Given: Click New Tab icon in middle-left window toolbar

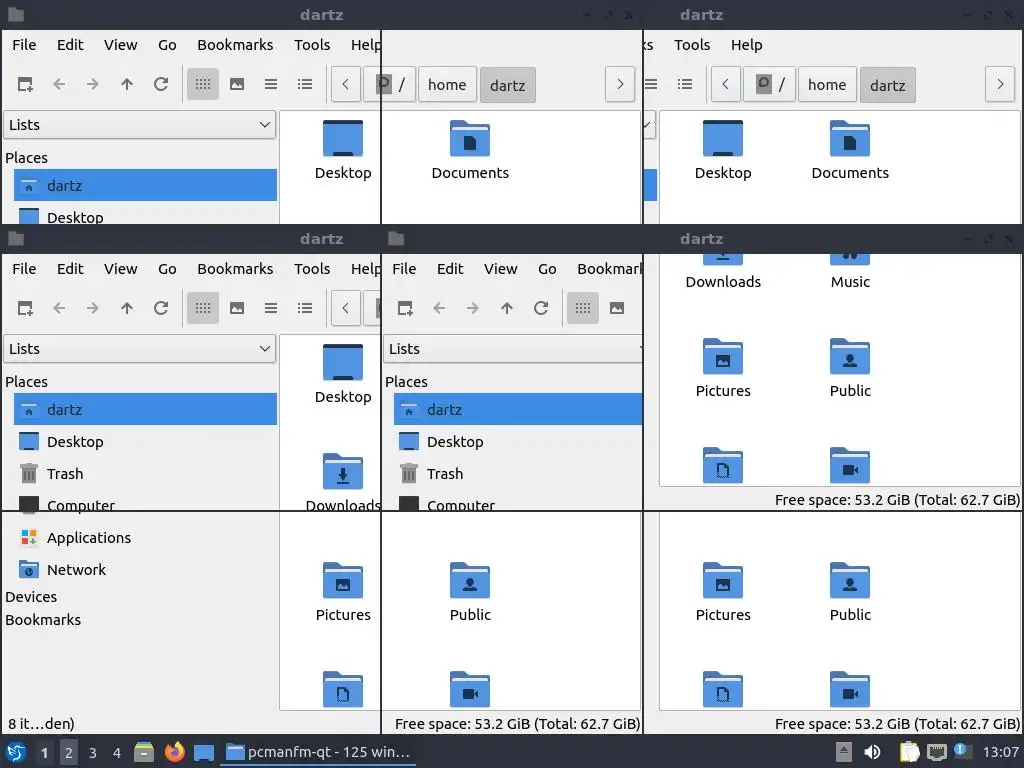Looking at the screenshot, I should pos(25,308).
